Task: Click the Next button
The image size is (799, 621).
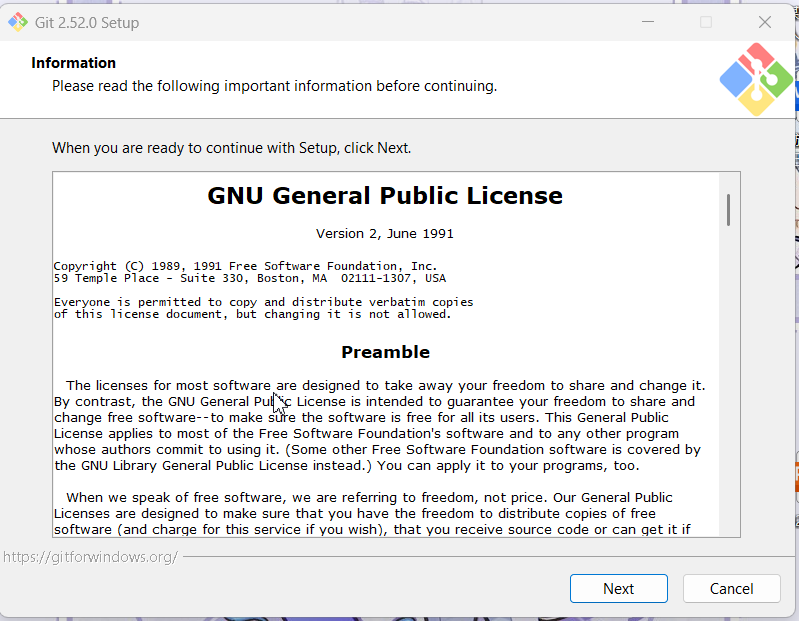Action: click(619, 588)
